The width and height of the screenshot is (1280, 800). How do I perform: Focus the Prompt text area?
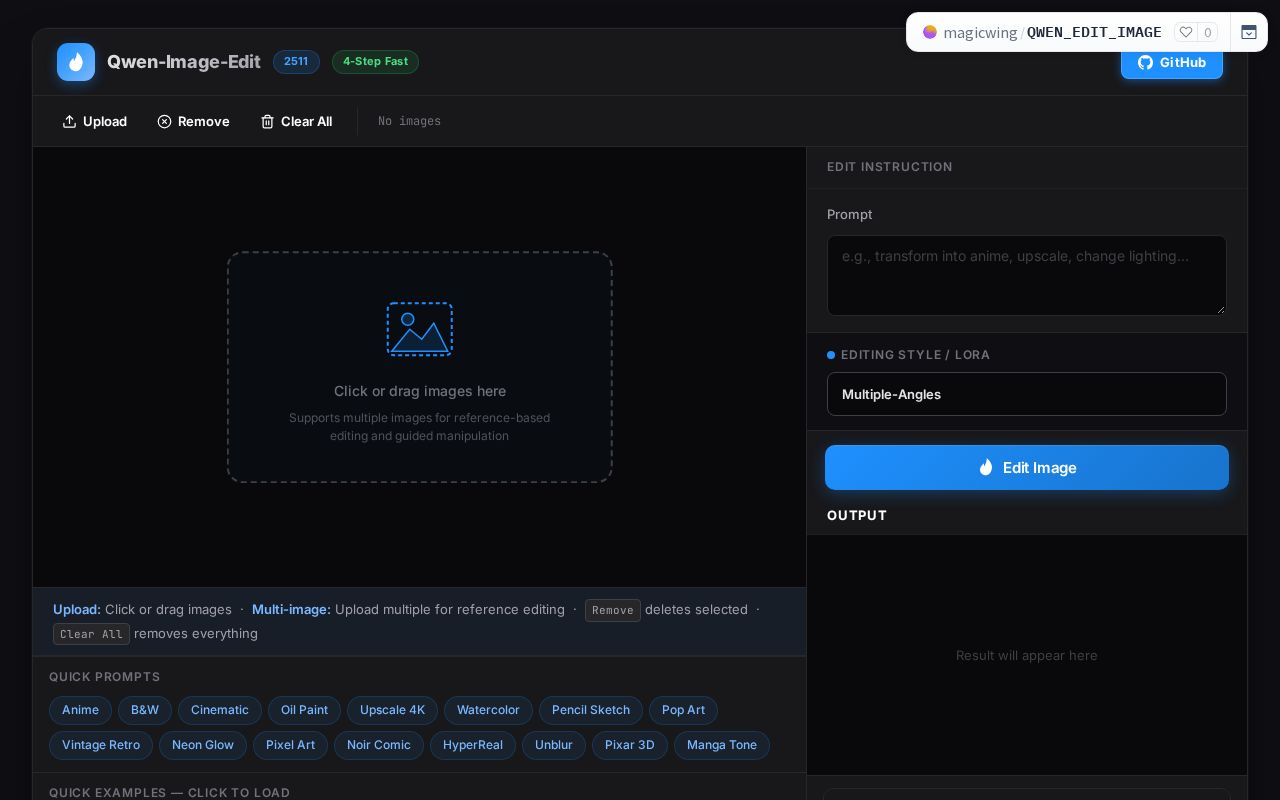(1027, 275)
